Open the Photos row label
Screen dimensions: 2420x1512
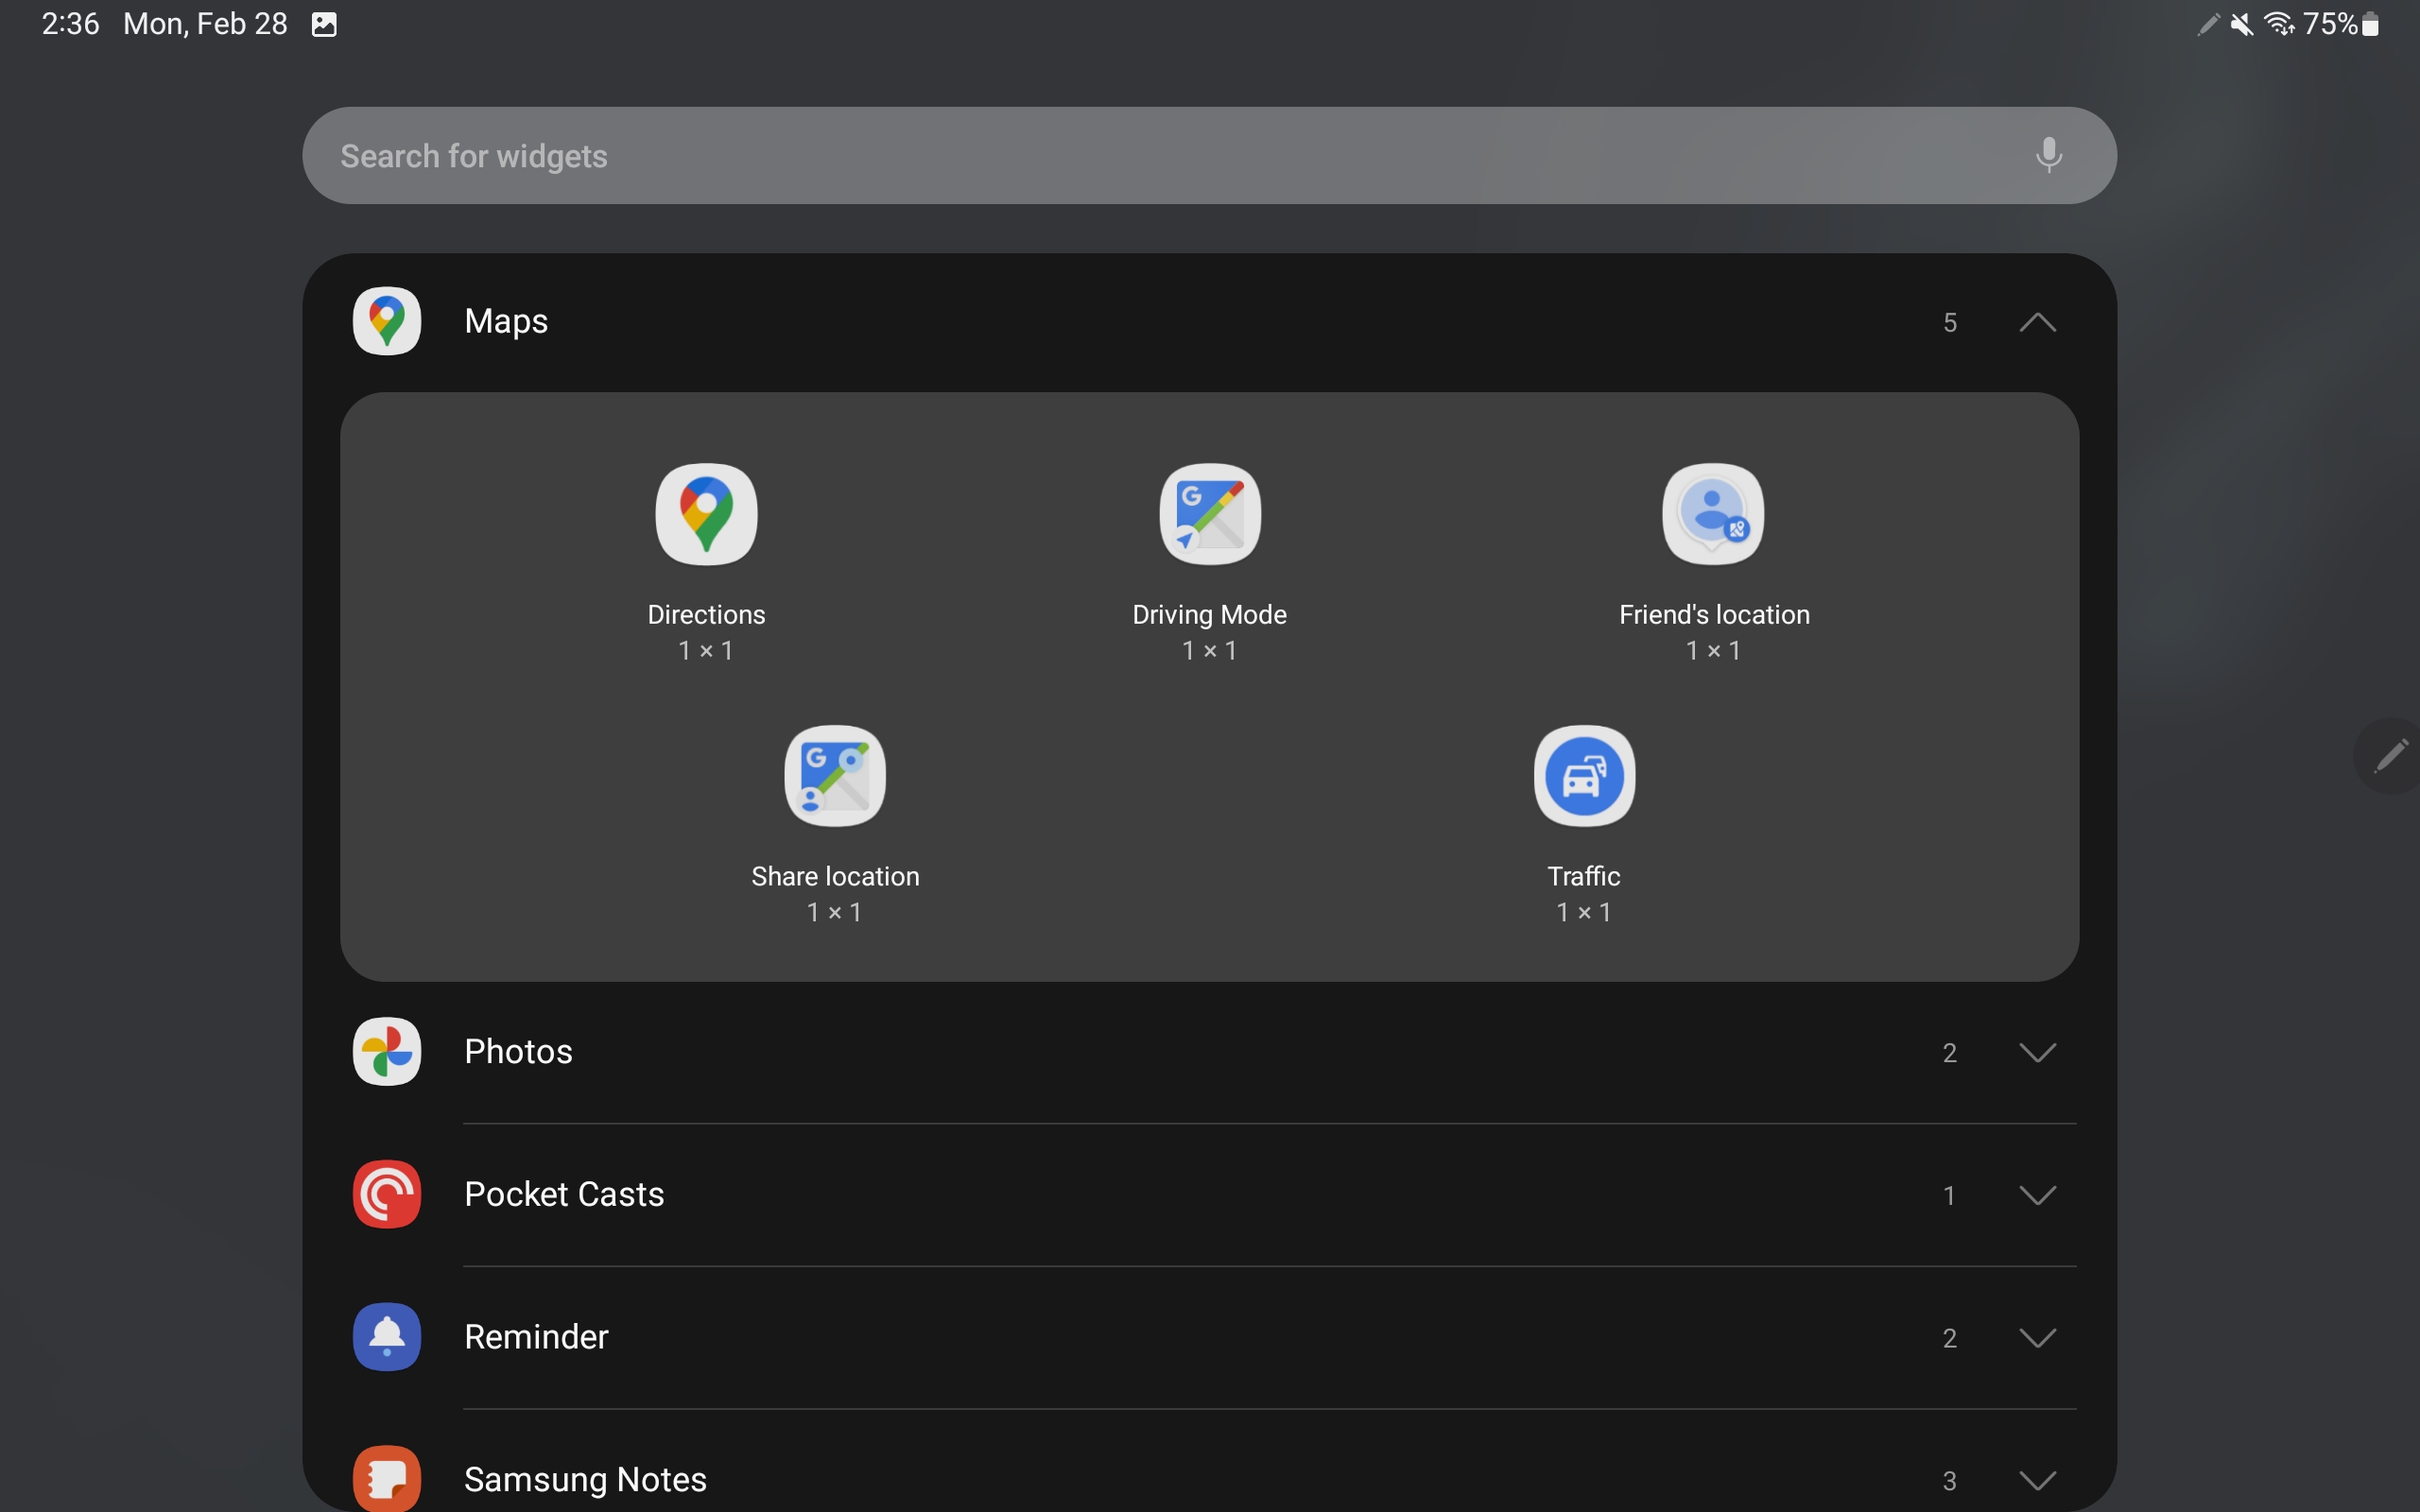tap(518, 1052)
